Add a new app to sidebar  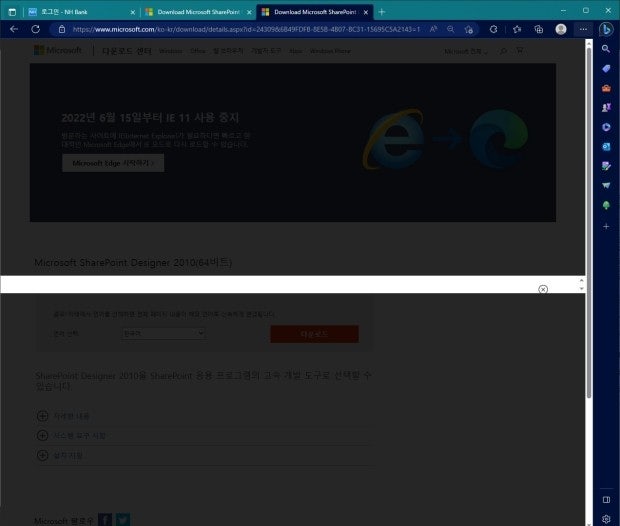click(x=606, y=227)
